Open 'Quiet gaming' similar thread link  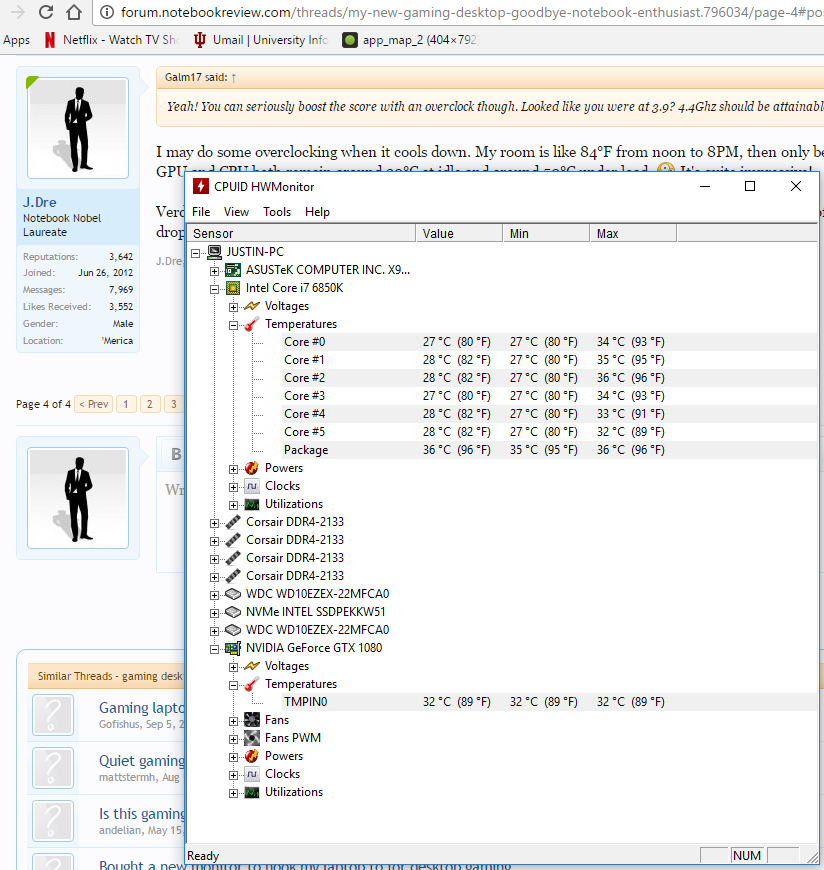point(141,761)
